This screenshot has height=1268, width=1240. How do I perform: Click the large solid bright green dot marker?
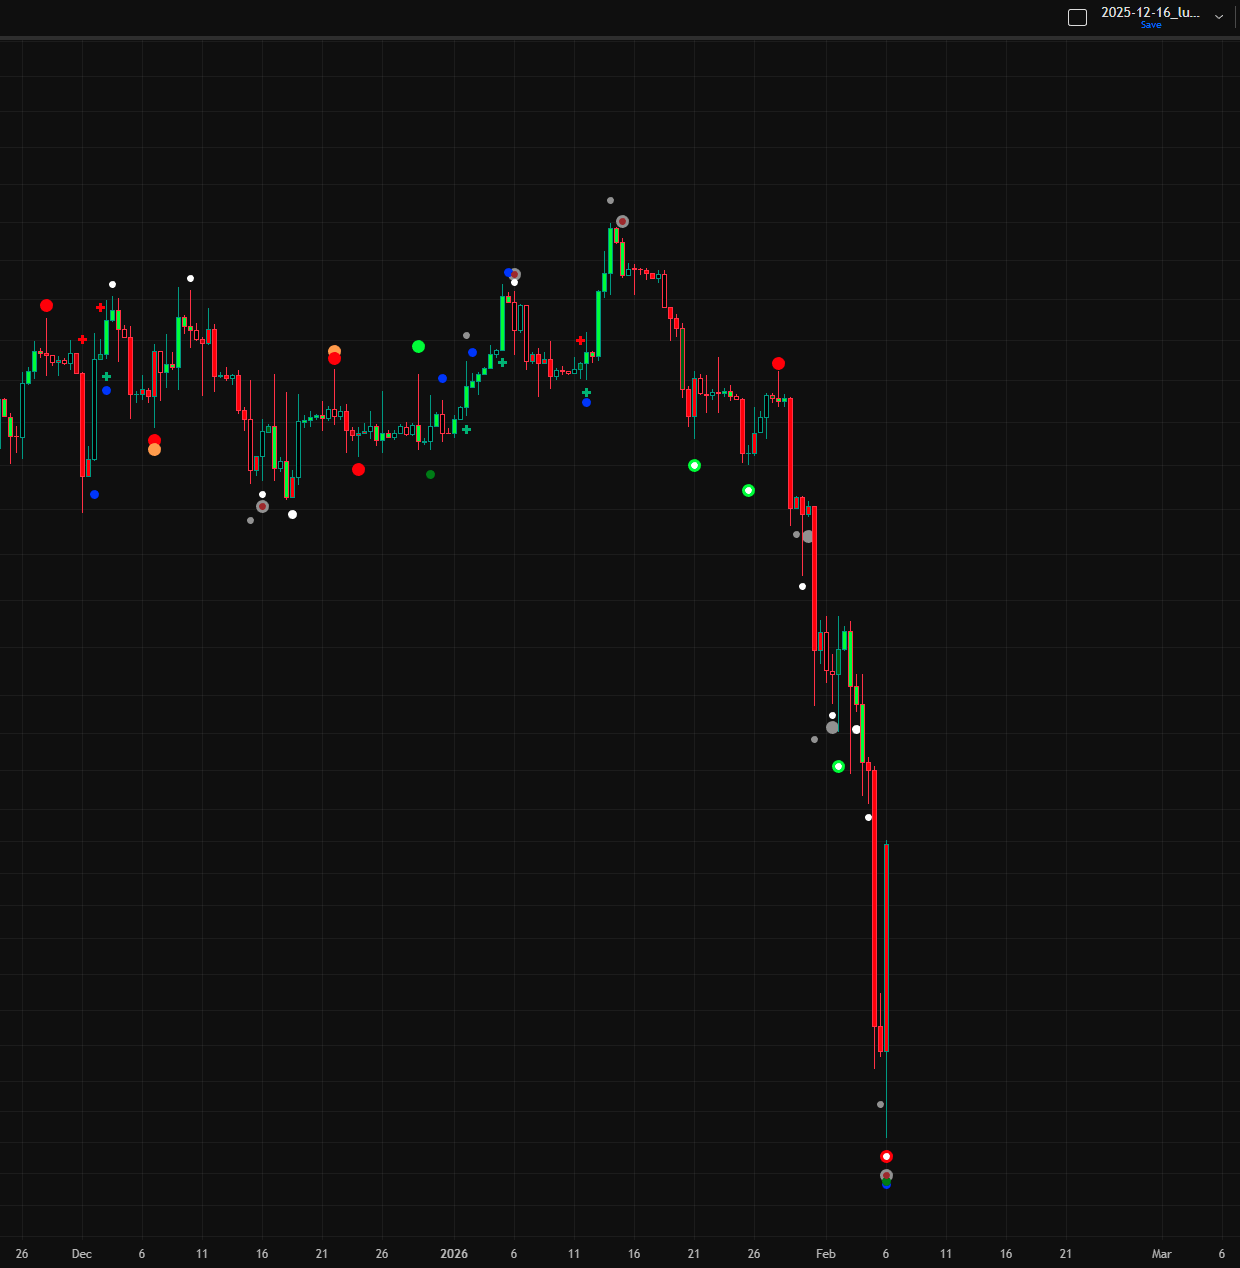tap(418, 347)
